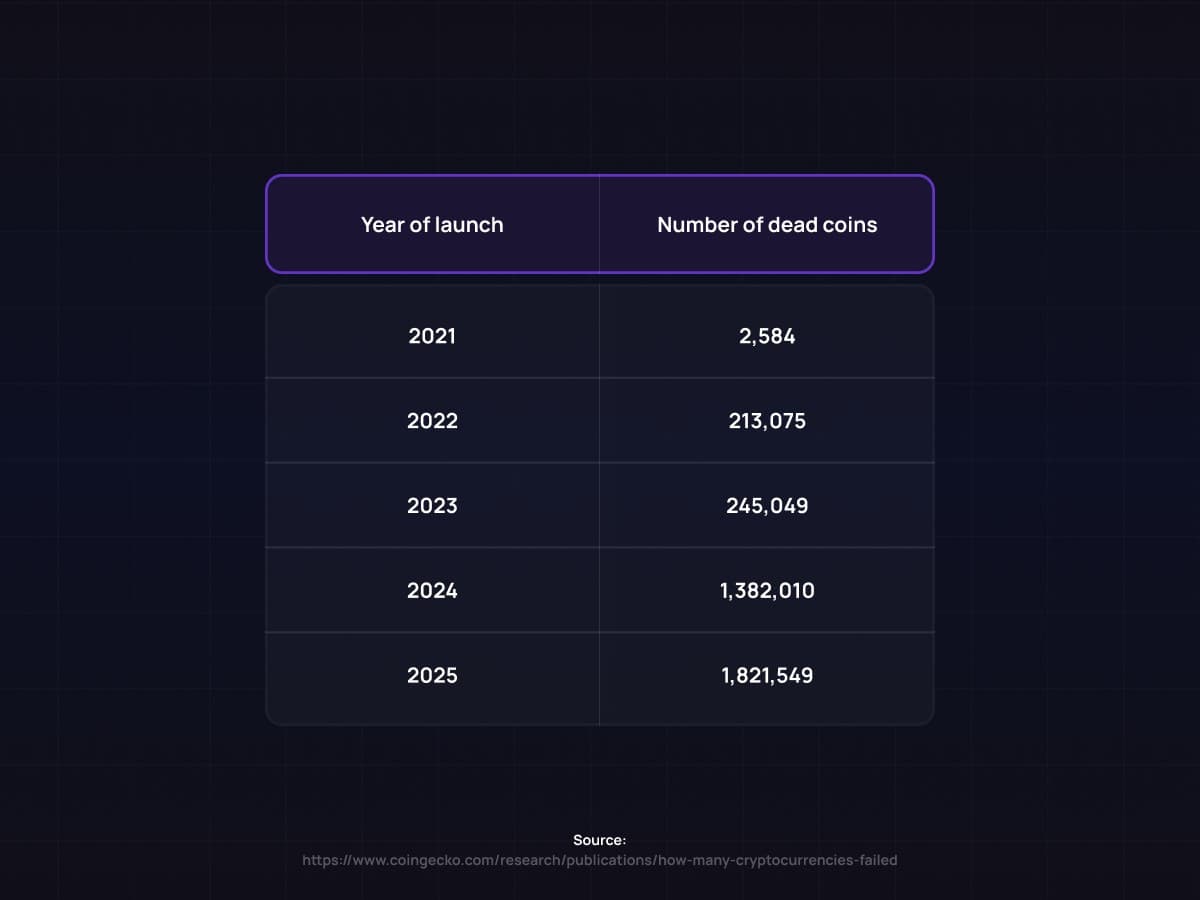Click the 2021 year cell

[x=432, y=336]
